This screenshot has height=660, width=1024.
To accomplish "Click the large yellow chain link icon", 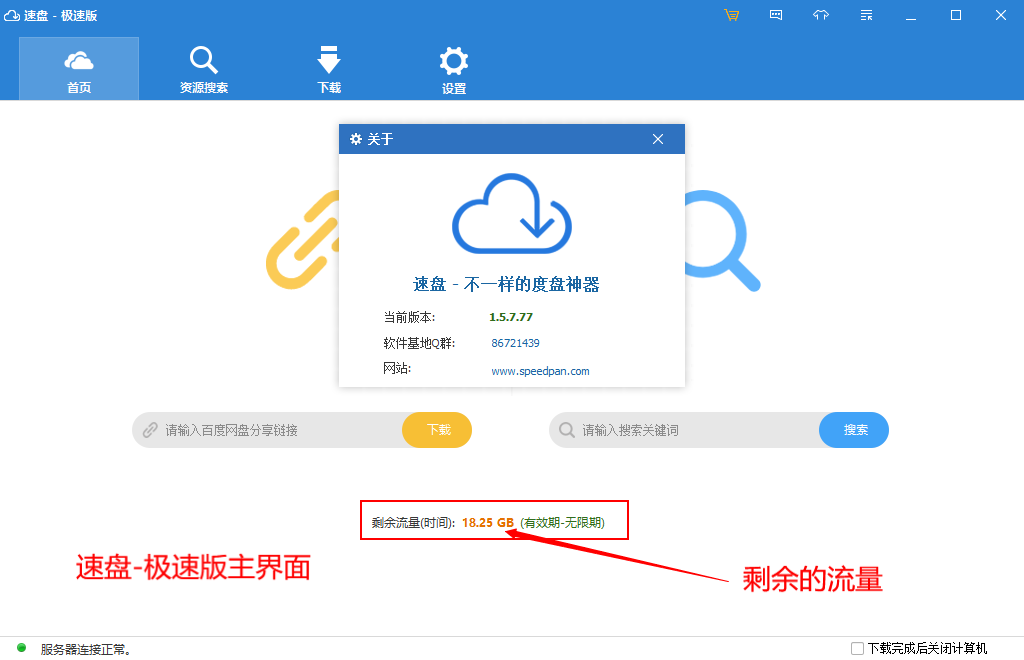I will tap(302, 240).
